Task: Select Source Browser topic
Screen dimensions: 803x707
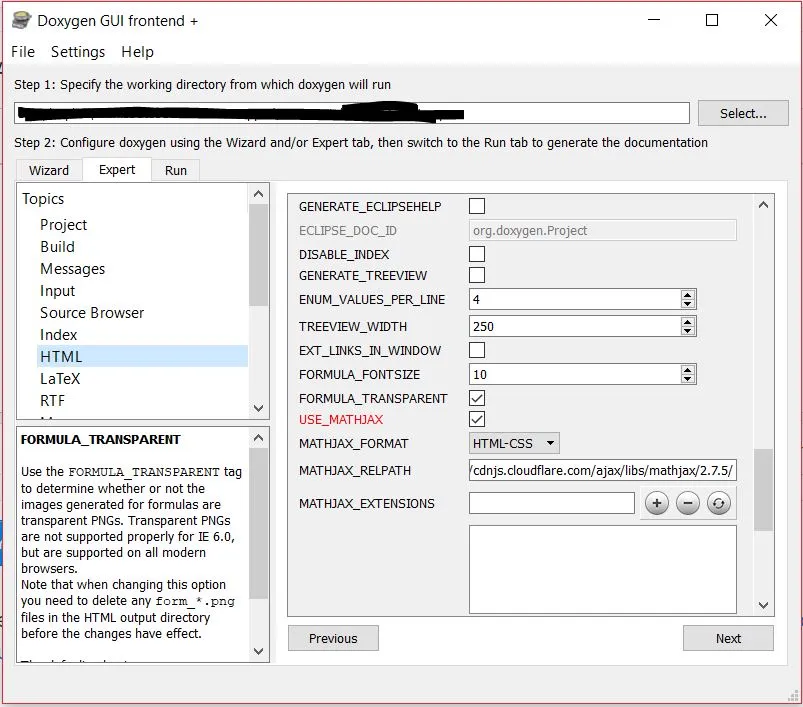Action: tap(92, 313)
